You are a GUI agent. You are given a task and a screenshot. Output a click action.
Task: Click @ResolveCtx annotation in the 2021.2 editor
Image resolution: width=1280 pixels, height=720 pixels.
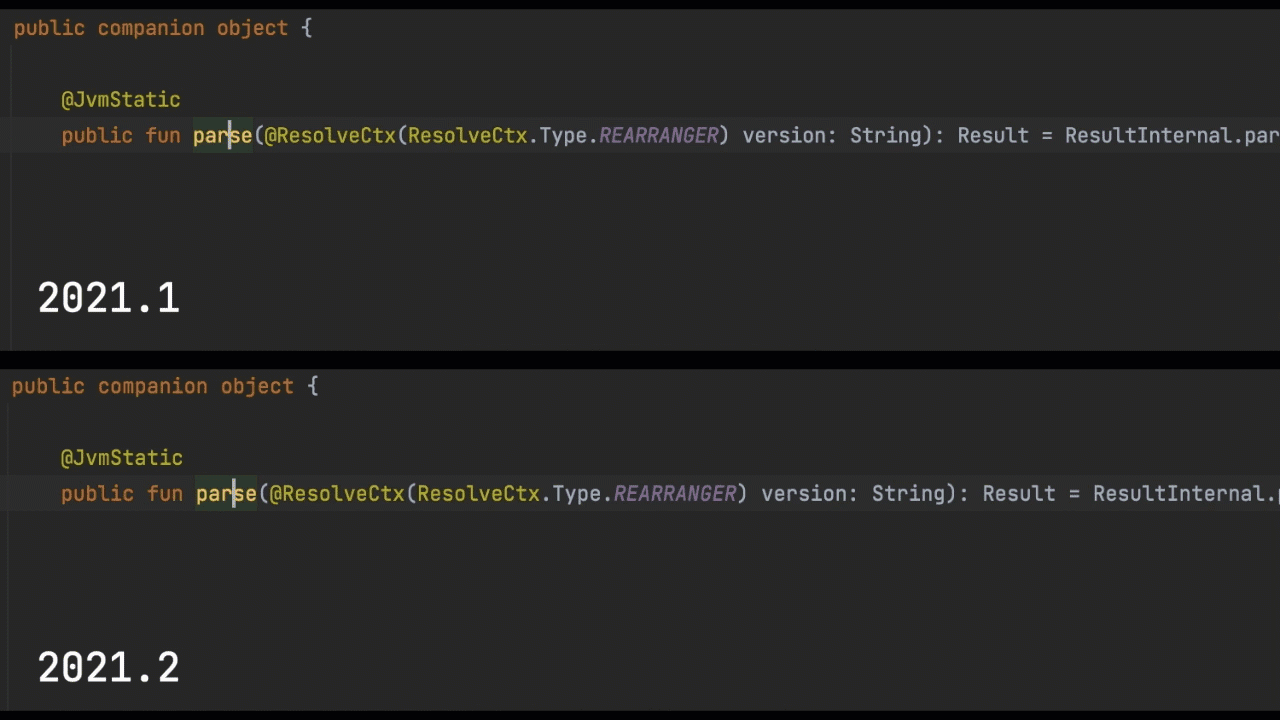(x=337, y=494)
